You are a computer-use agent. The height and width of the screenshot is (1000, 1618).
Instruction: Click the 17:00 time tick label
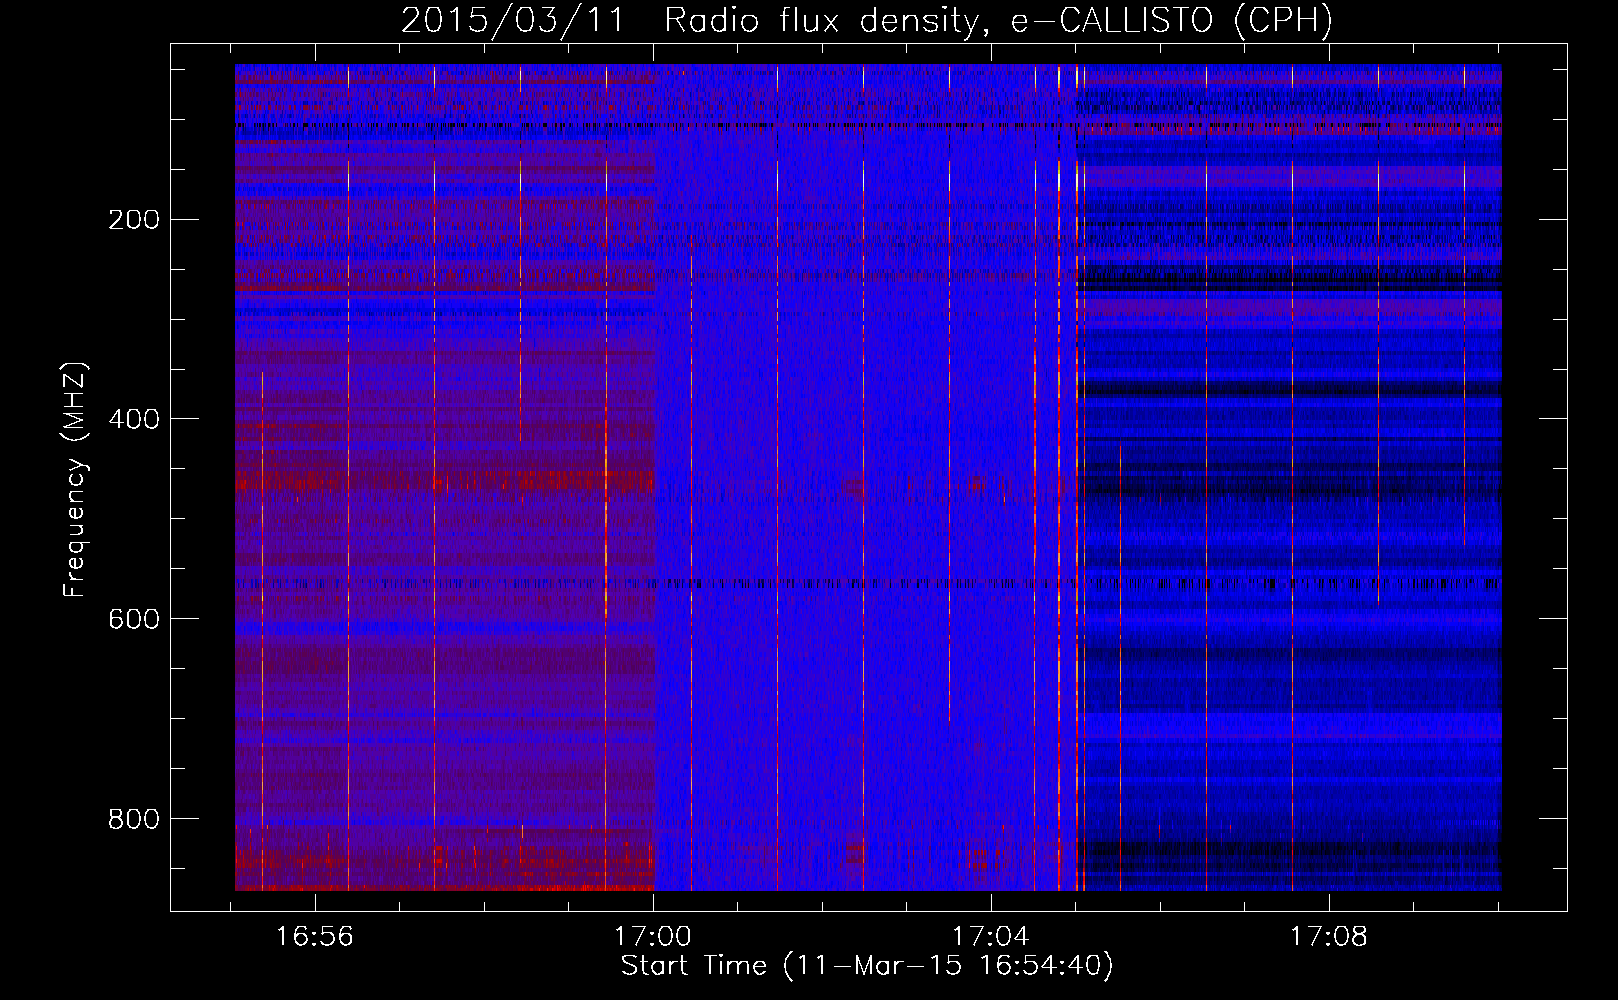653,937
